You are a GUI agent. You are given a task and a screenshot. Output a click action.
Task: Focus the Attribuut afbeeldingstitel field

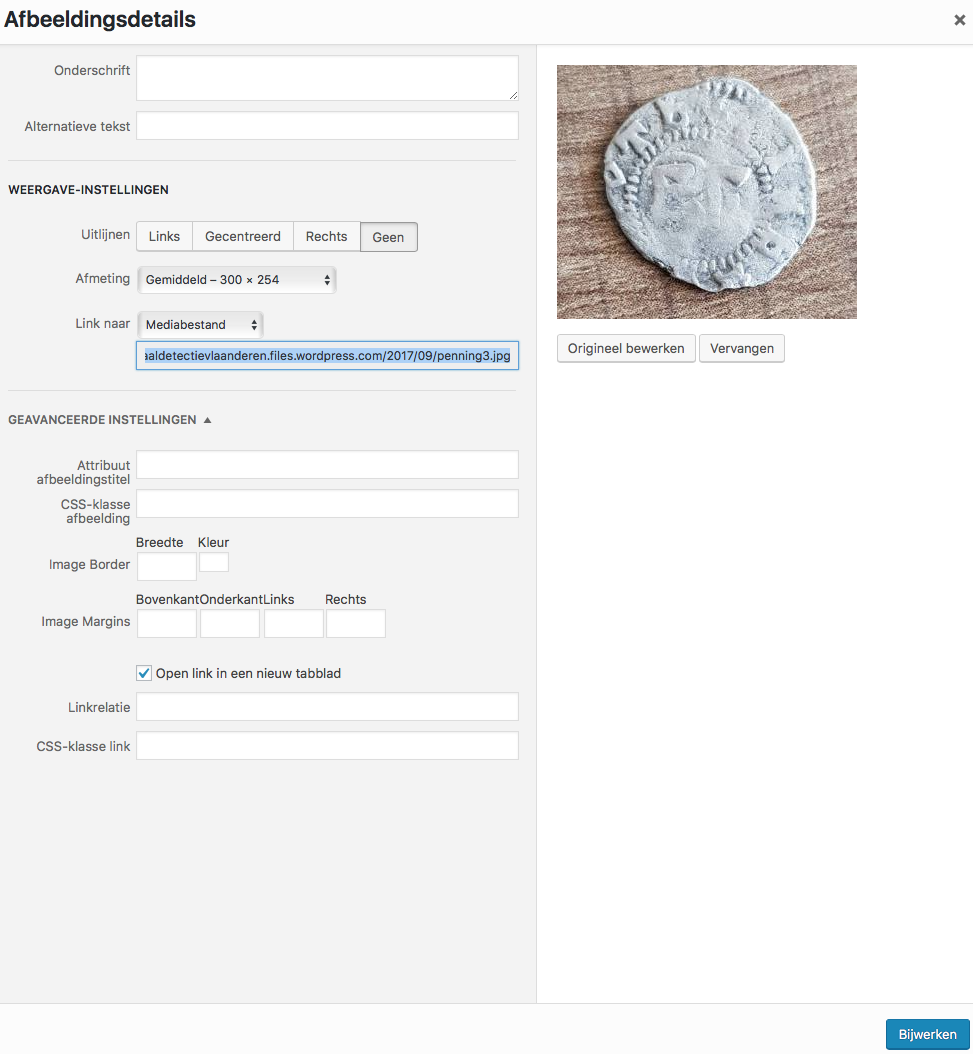coord(327,465)
